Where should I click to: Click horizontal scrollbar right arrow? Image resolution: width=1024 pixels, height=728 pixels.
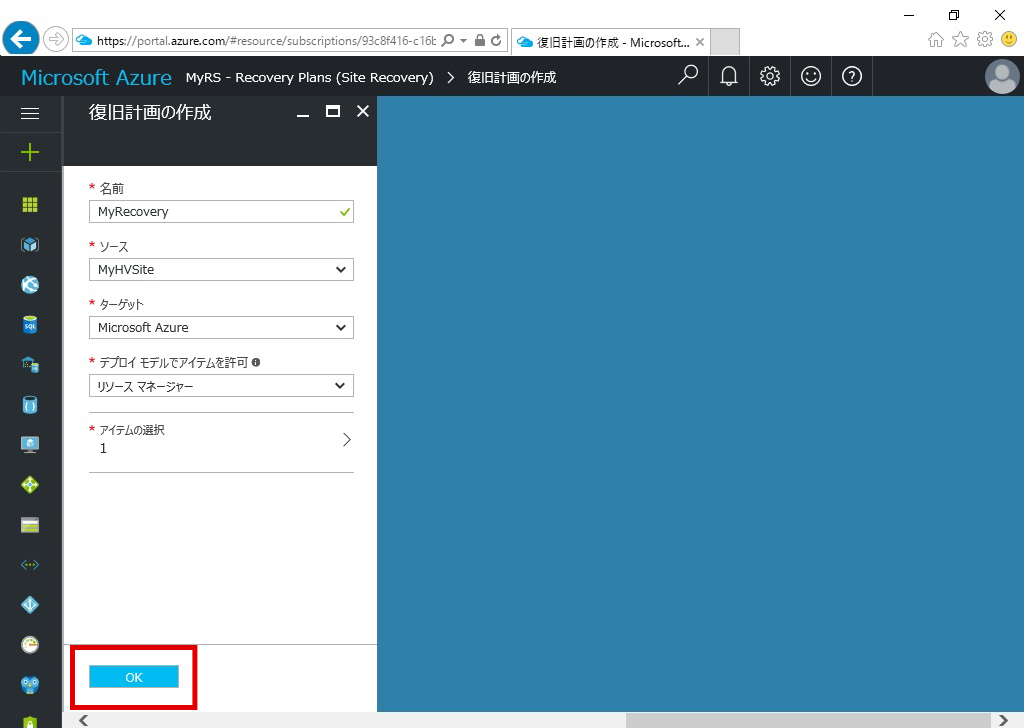(1004, 720)
